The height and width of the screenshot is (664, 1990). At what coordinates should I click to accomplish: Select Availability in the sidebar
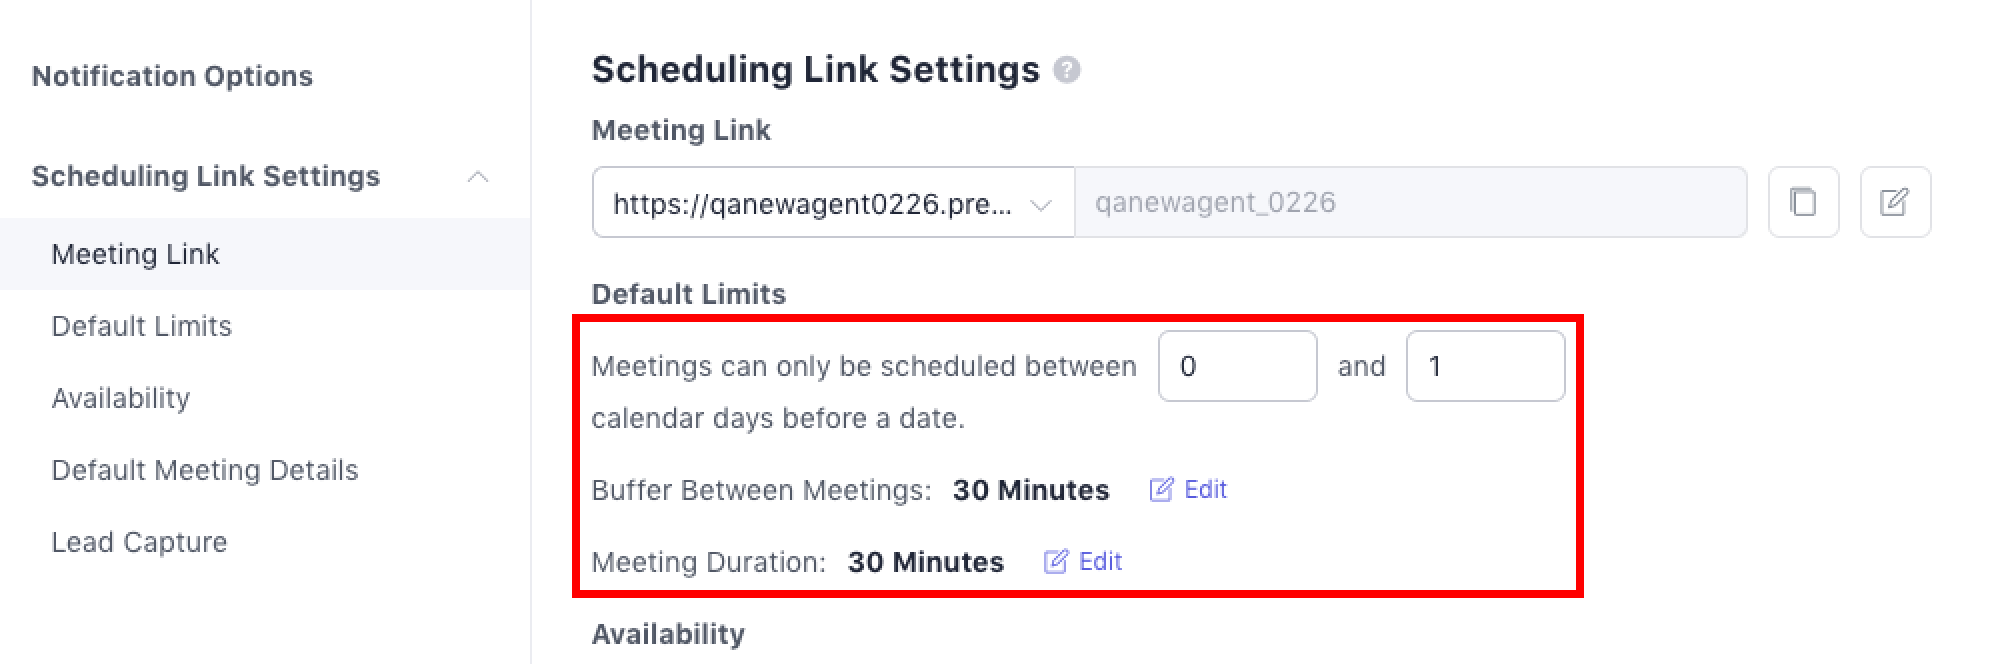pyautogui.click(x=120, y=398)
